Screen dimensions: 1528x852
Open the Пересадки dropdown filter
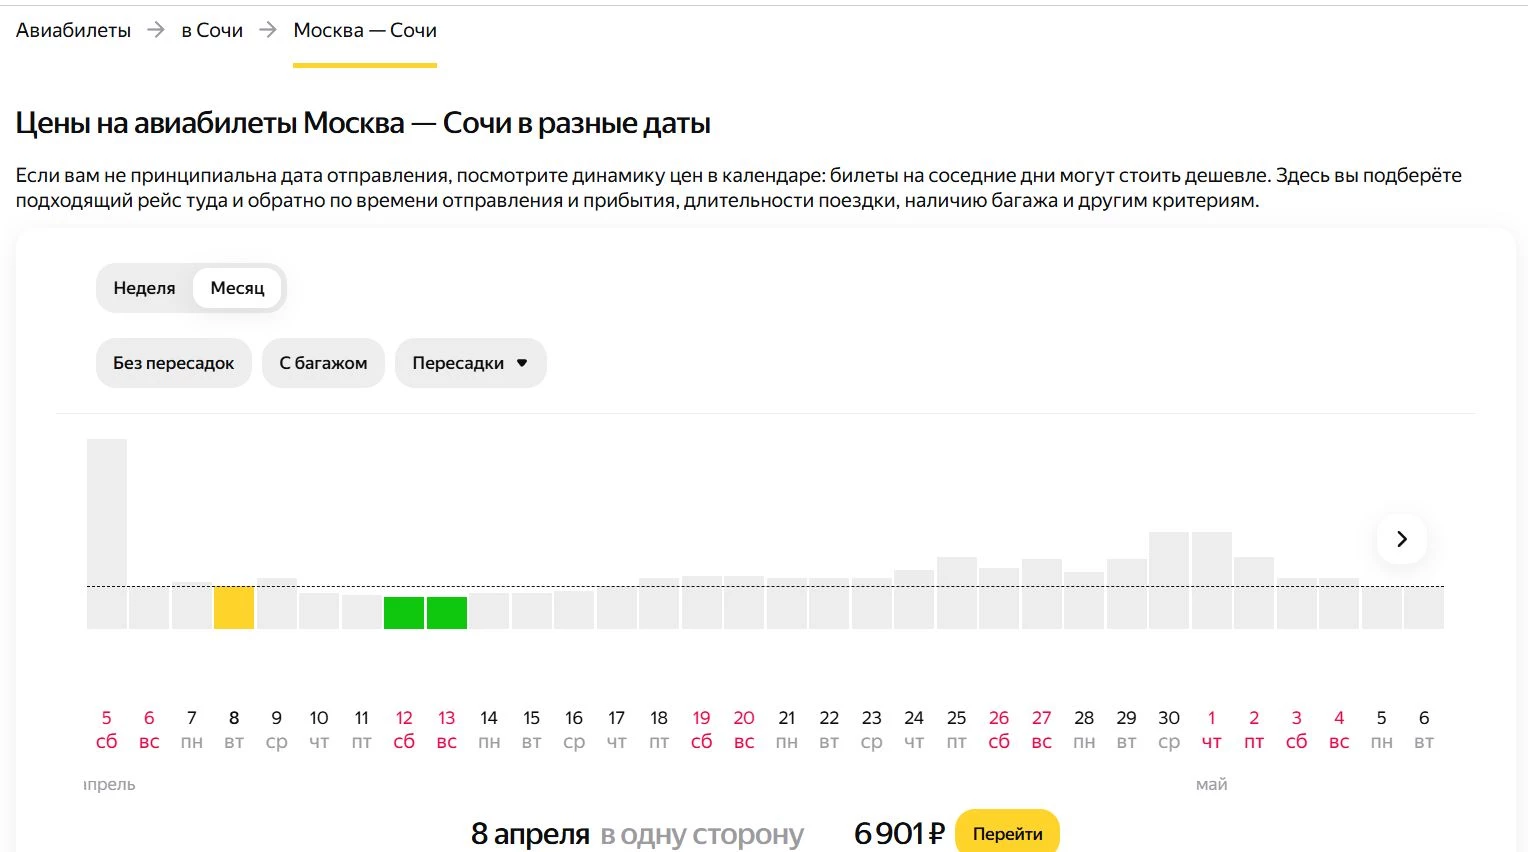(471, 363)
